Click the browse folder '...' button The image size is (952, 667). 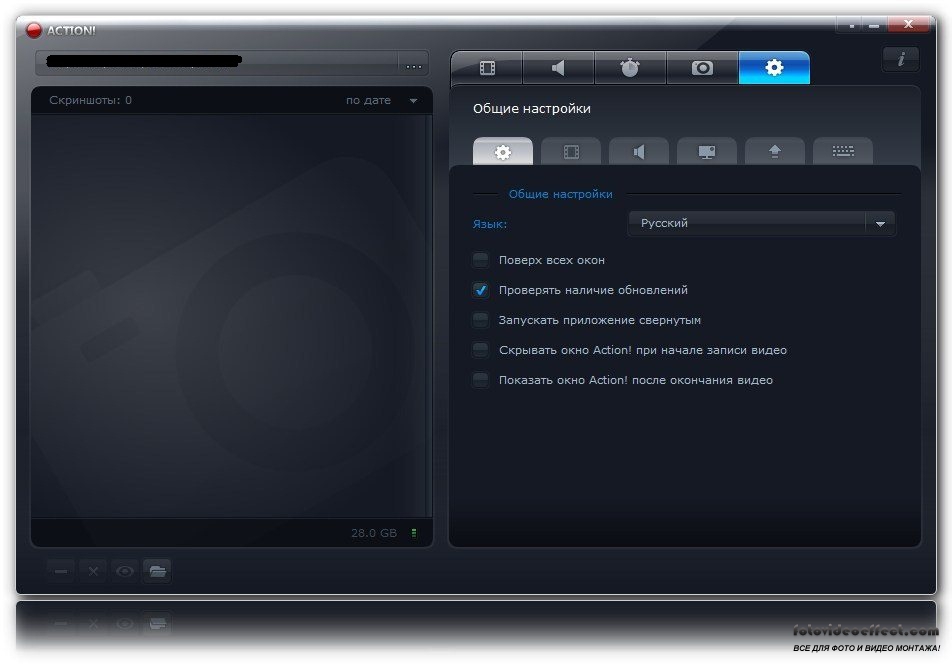(x=413, y=64)
